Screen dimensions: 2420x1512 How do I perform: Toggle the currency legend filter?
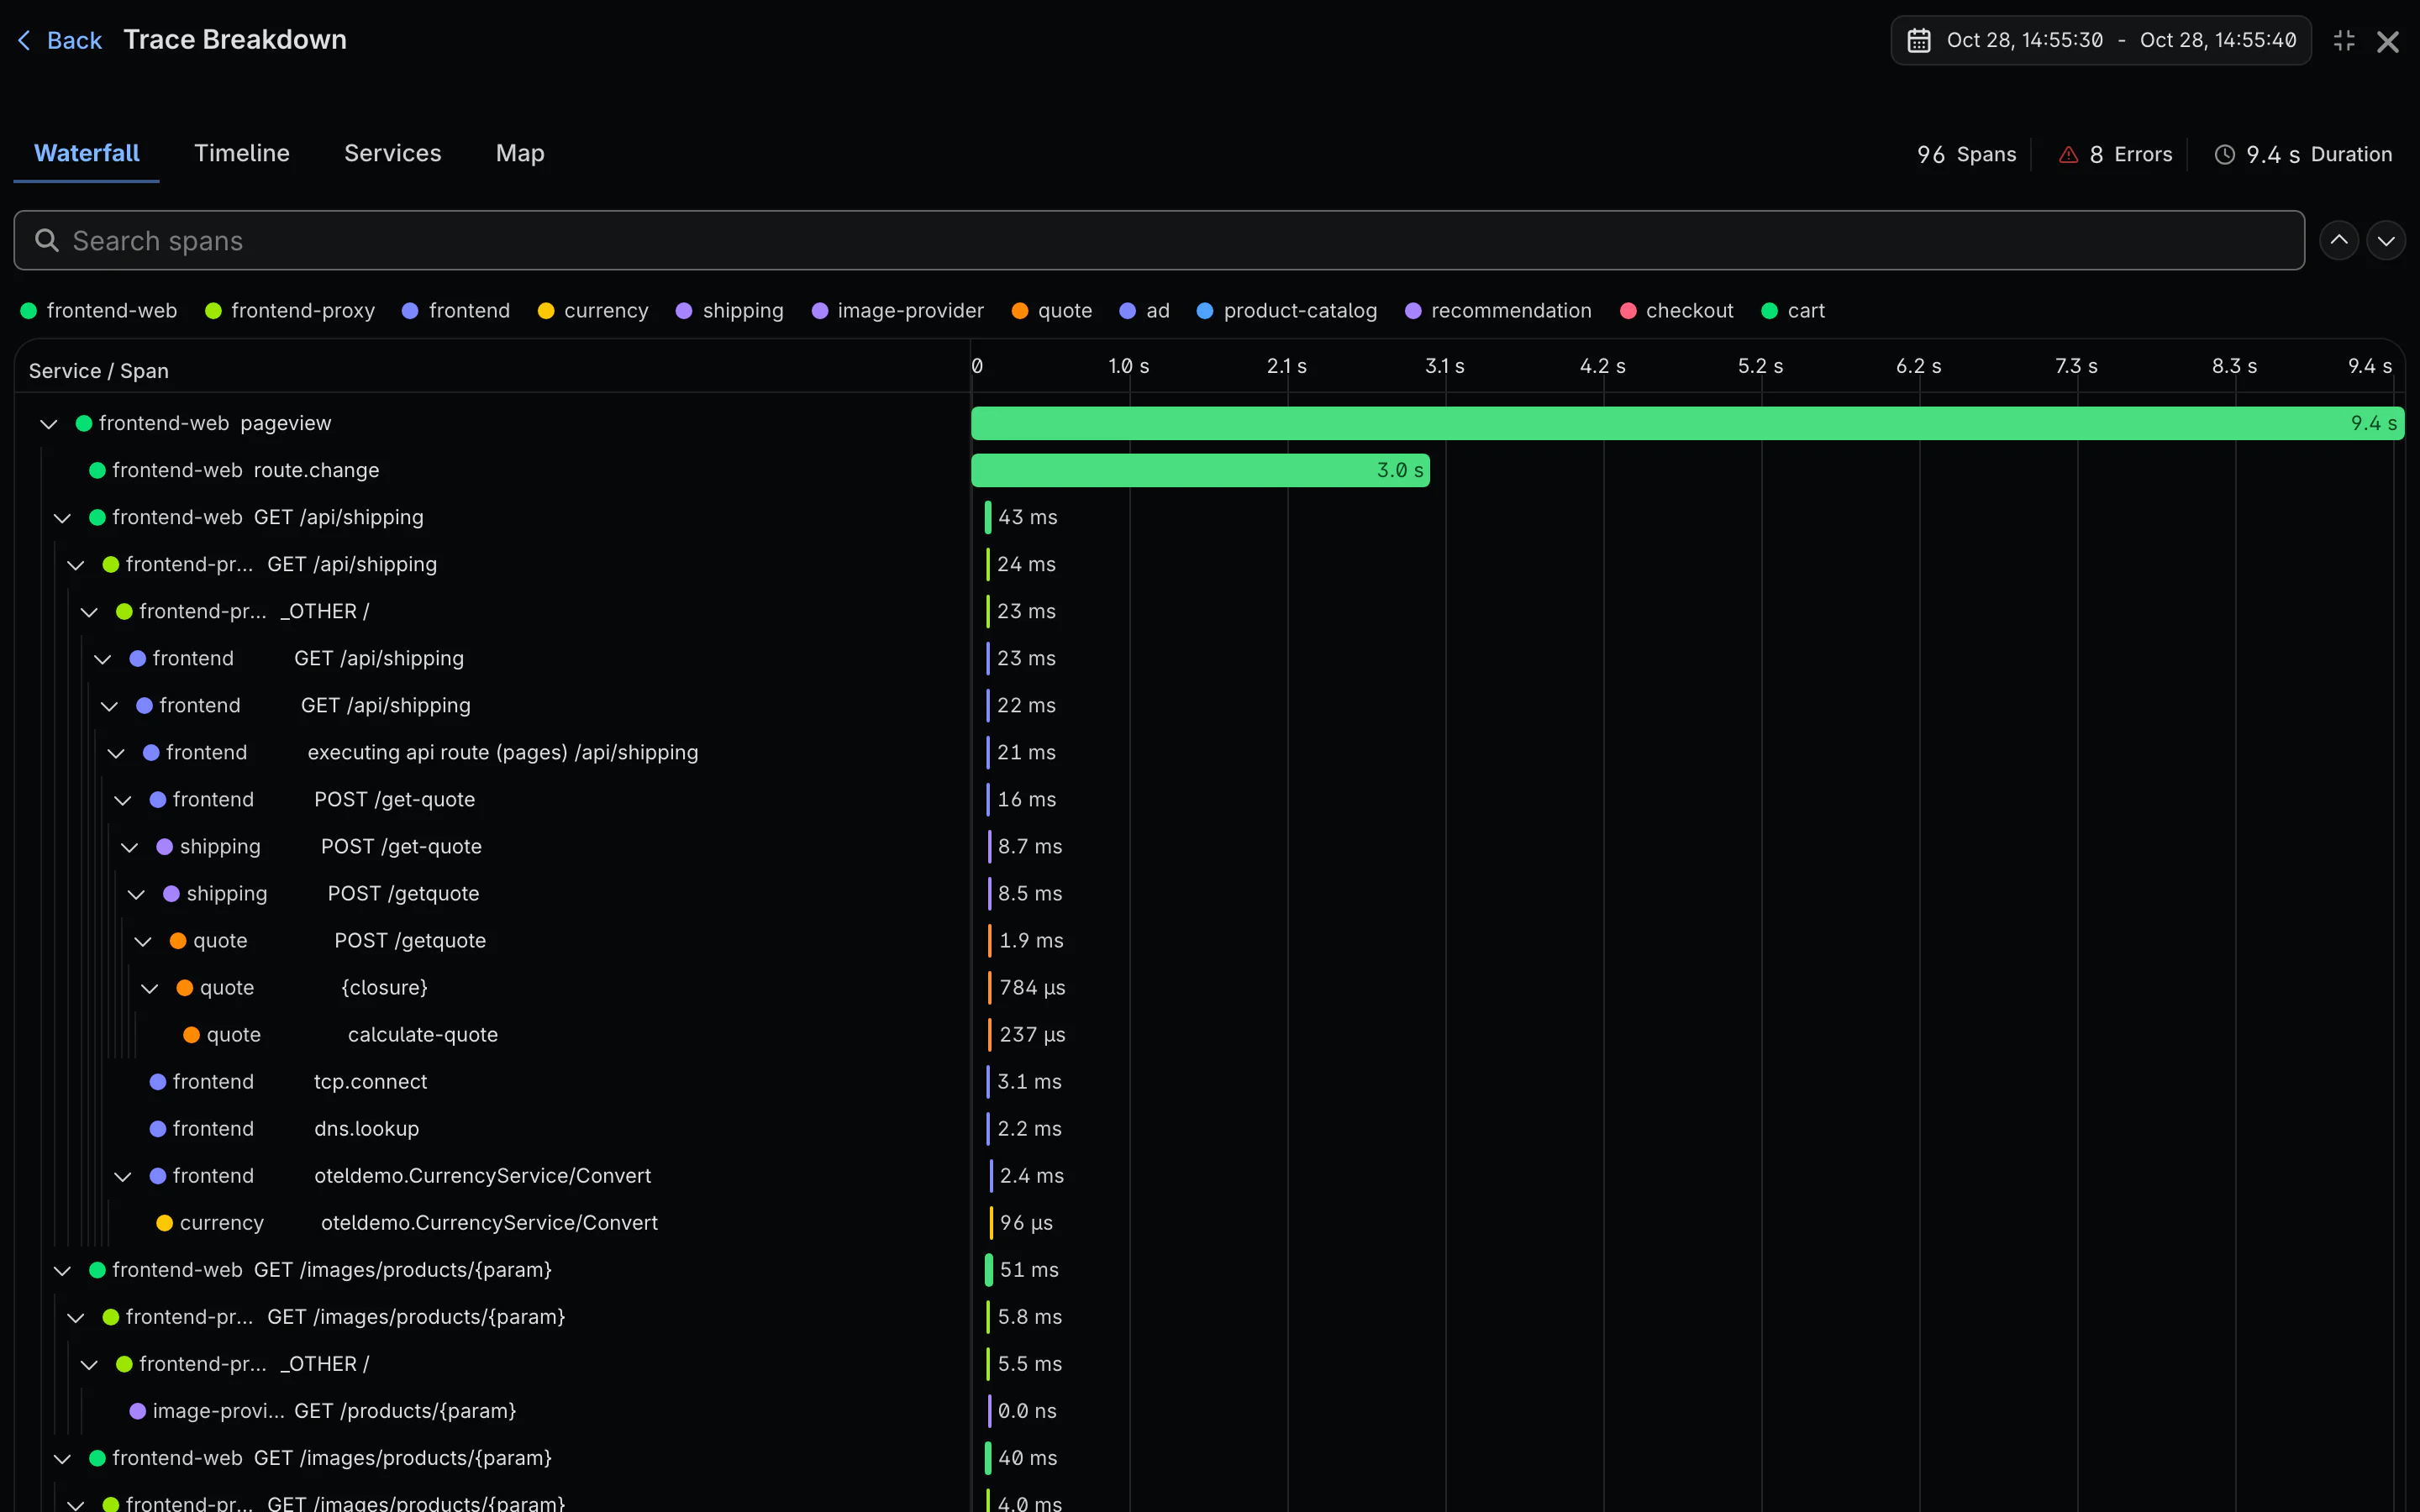click(x=593, y=311)
